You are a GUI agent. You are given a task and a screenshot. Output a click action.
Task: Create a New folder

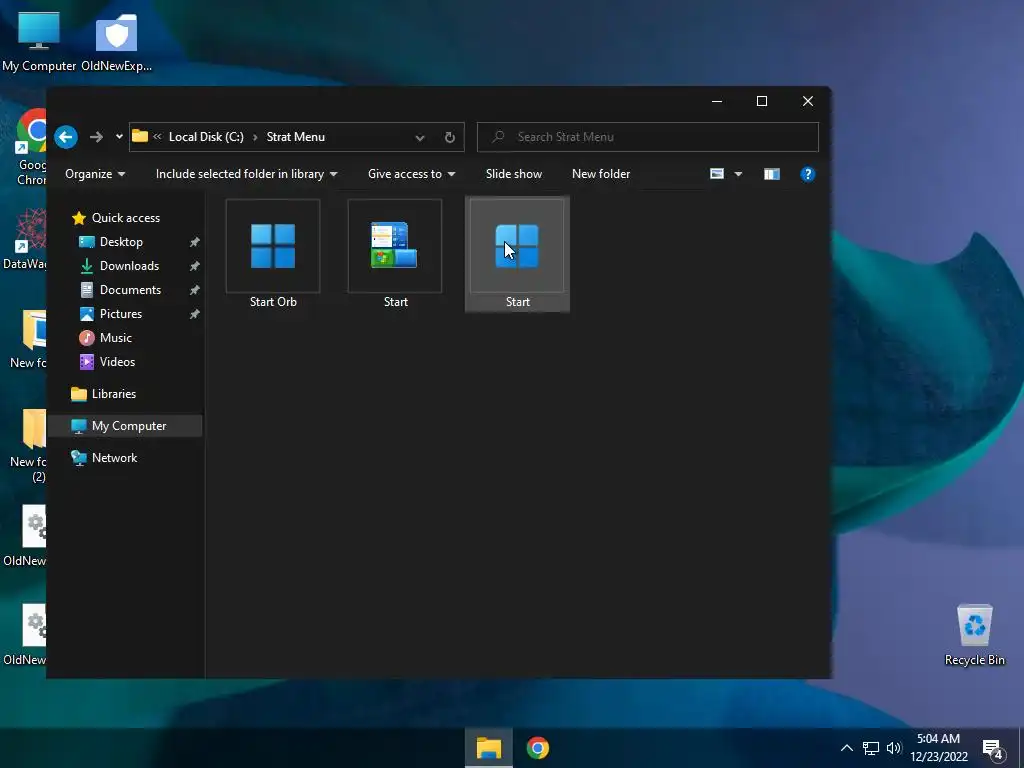click(x=601, y=174)
